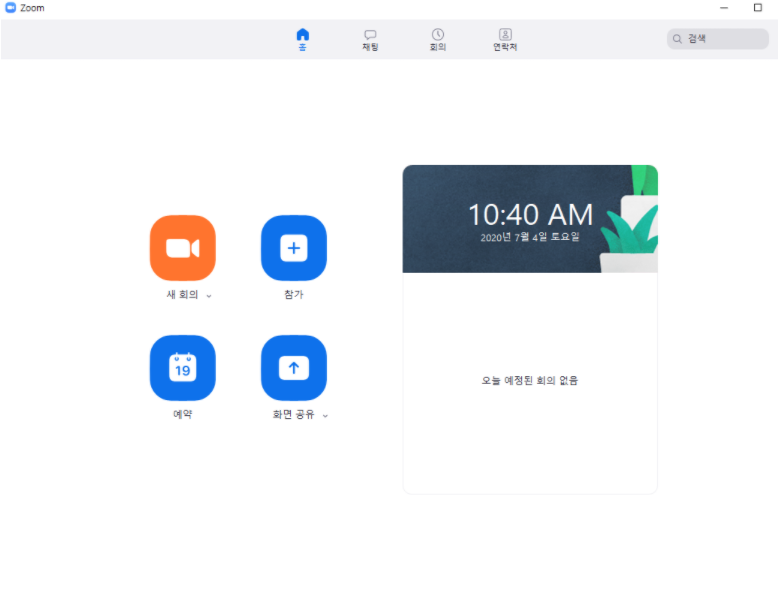Click the '새 회의' label text
Image resolution: width=779 pixels, height=600 pixels.
(182, 295)
